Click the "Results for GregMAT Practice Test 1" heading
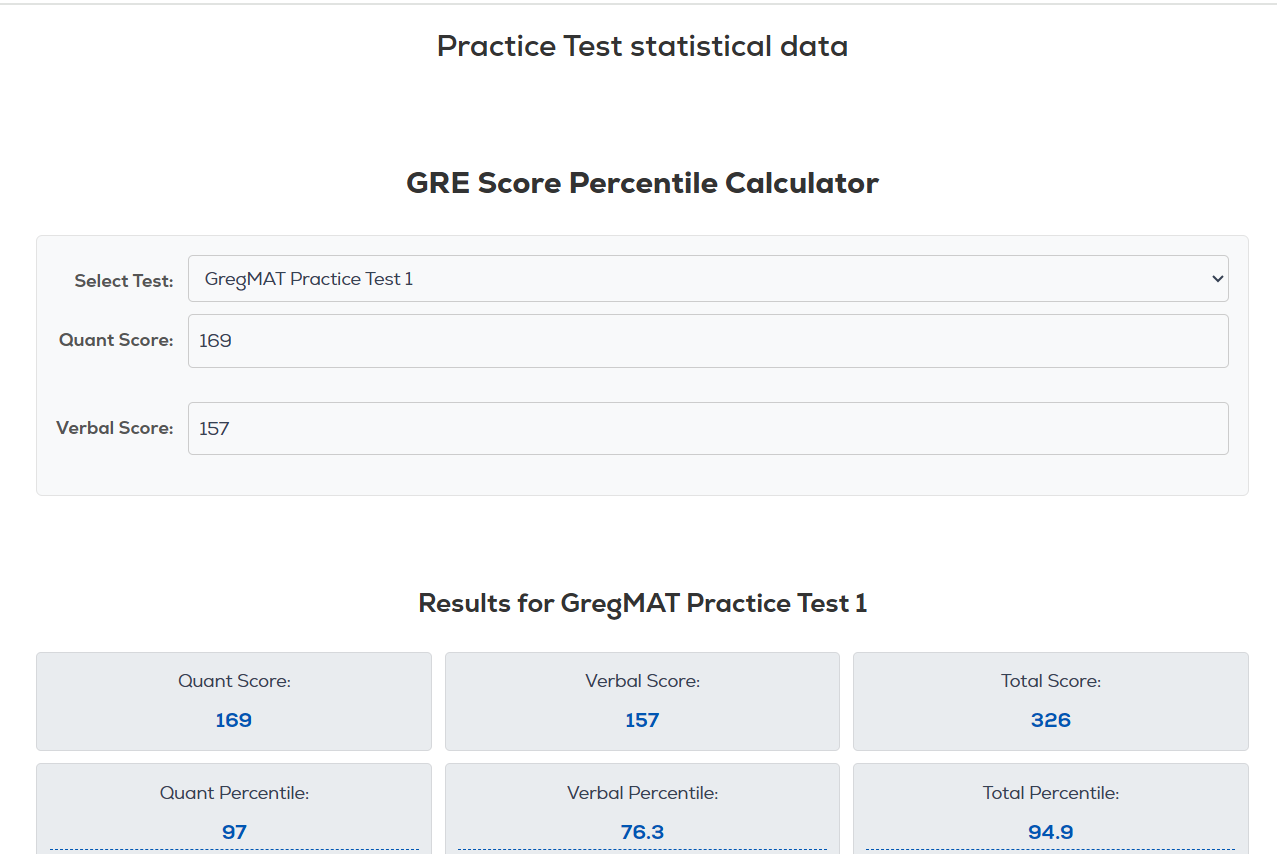Image resolution: width=1277 pixels, height=854 pixels. coord(642,603)
